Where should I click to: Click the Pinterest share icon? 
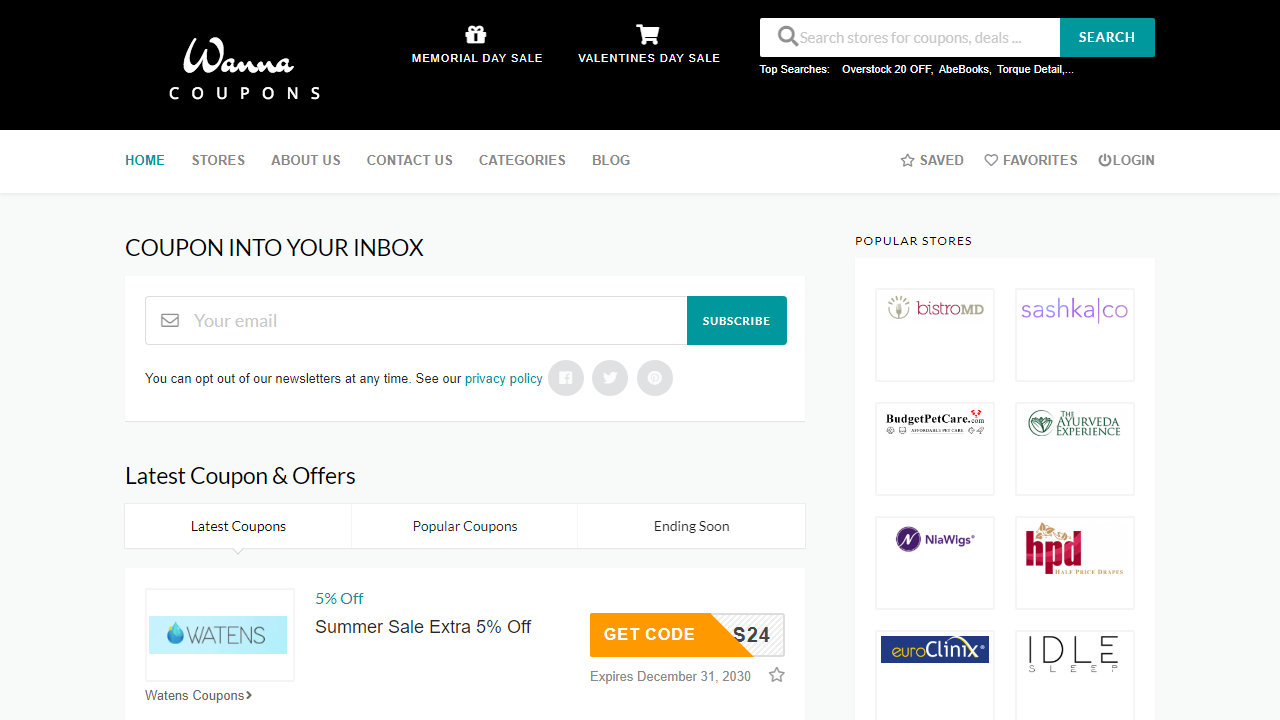[655, 378]
